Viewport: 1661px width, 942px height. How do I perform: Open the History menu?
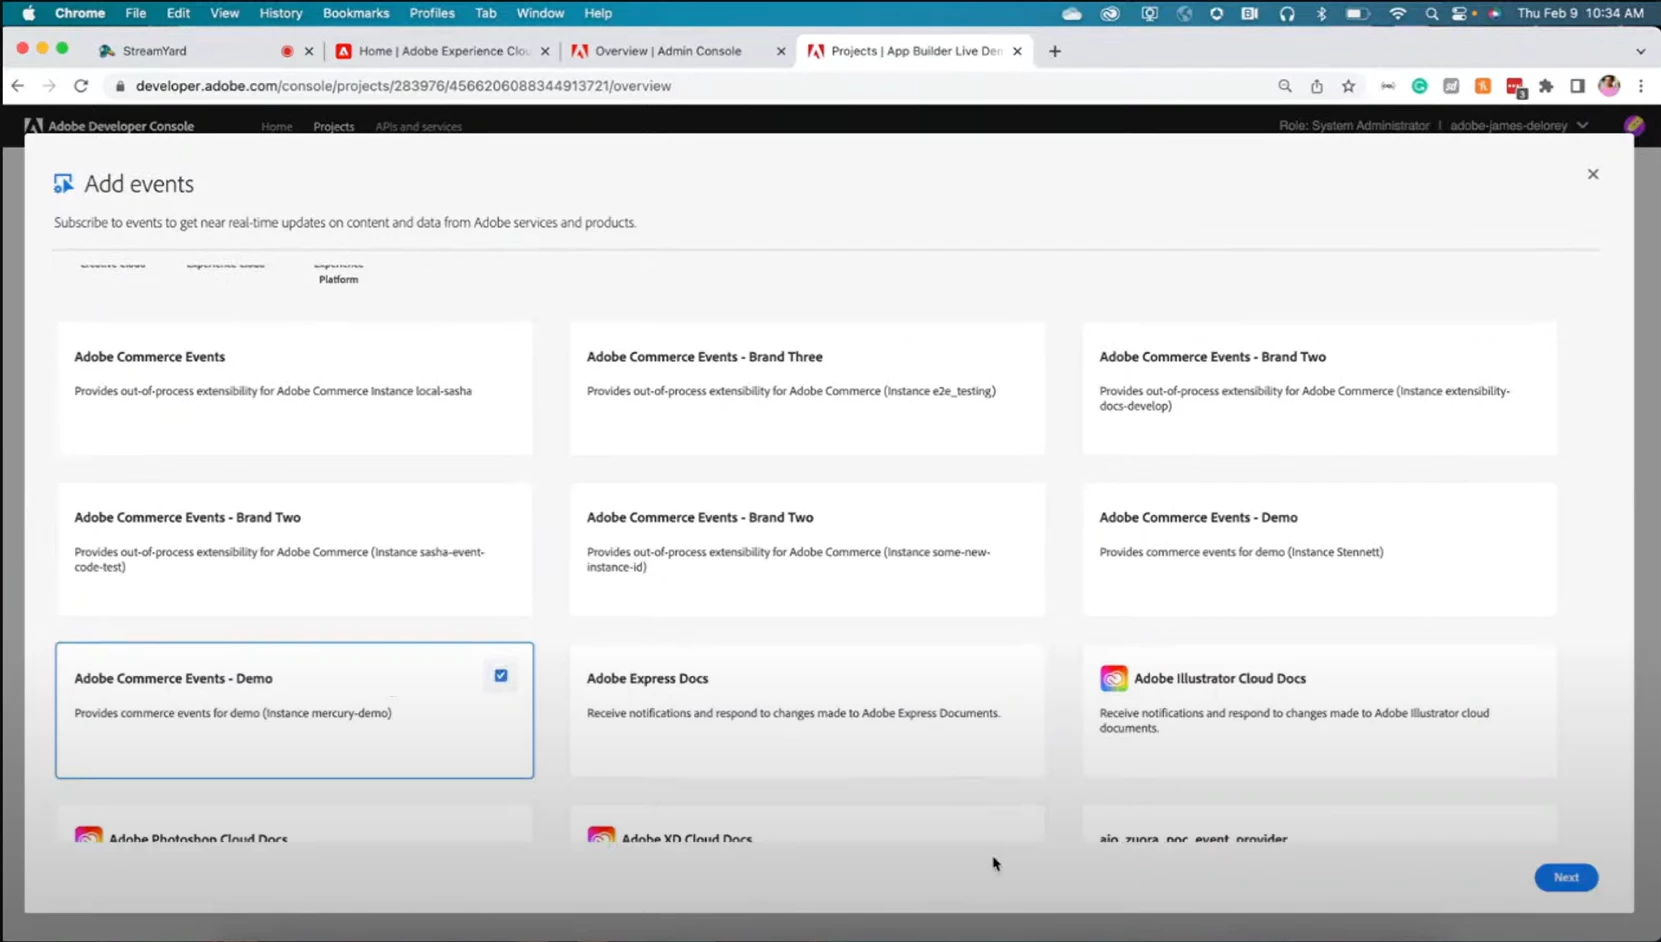point(281,13)
